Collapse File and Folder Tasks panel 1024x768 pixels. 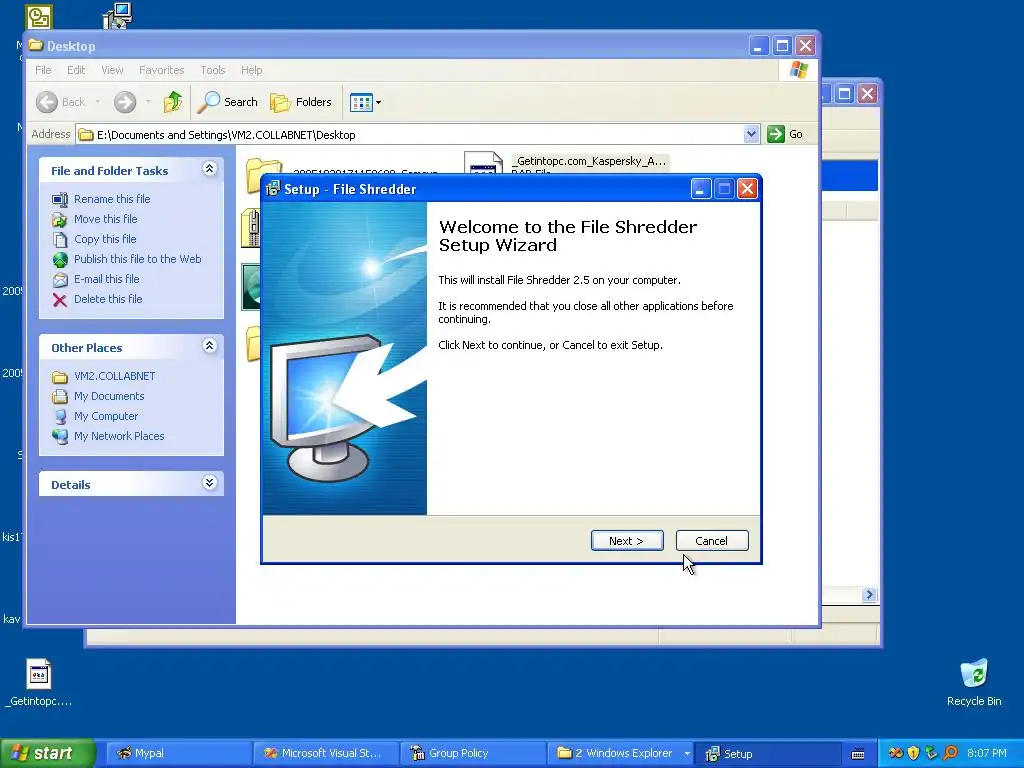pyautogui.click(x=209, y=169)
